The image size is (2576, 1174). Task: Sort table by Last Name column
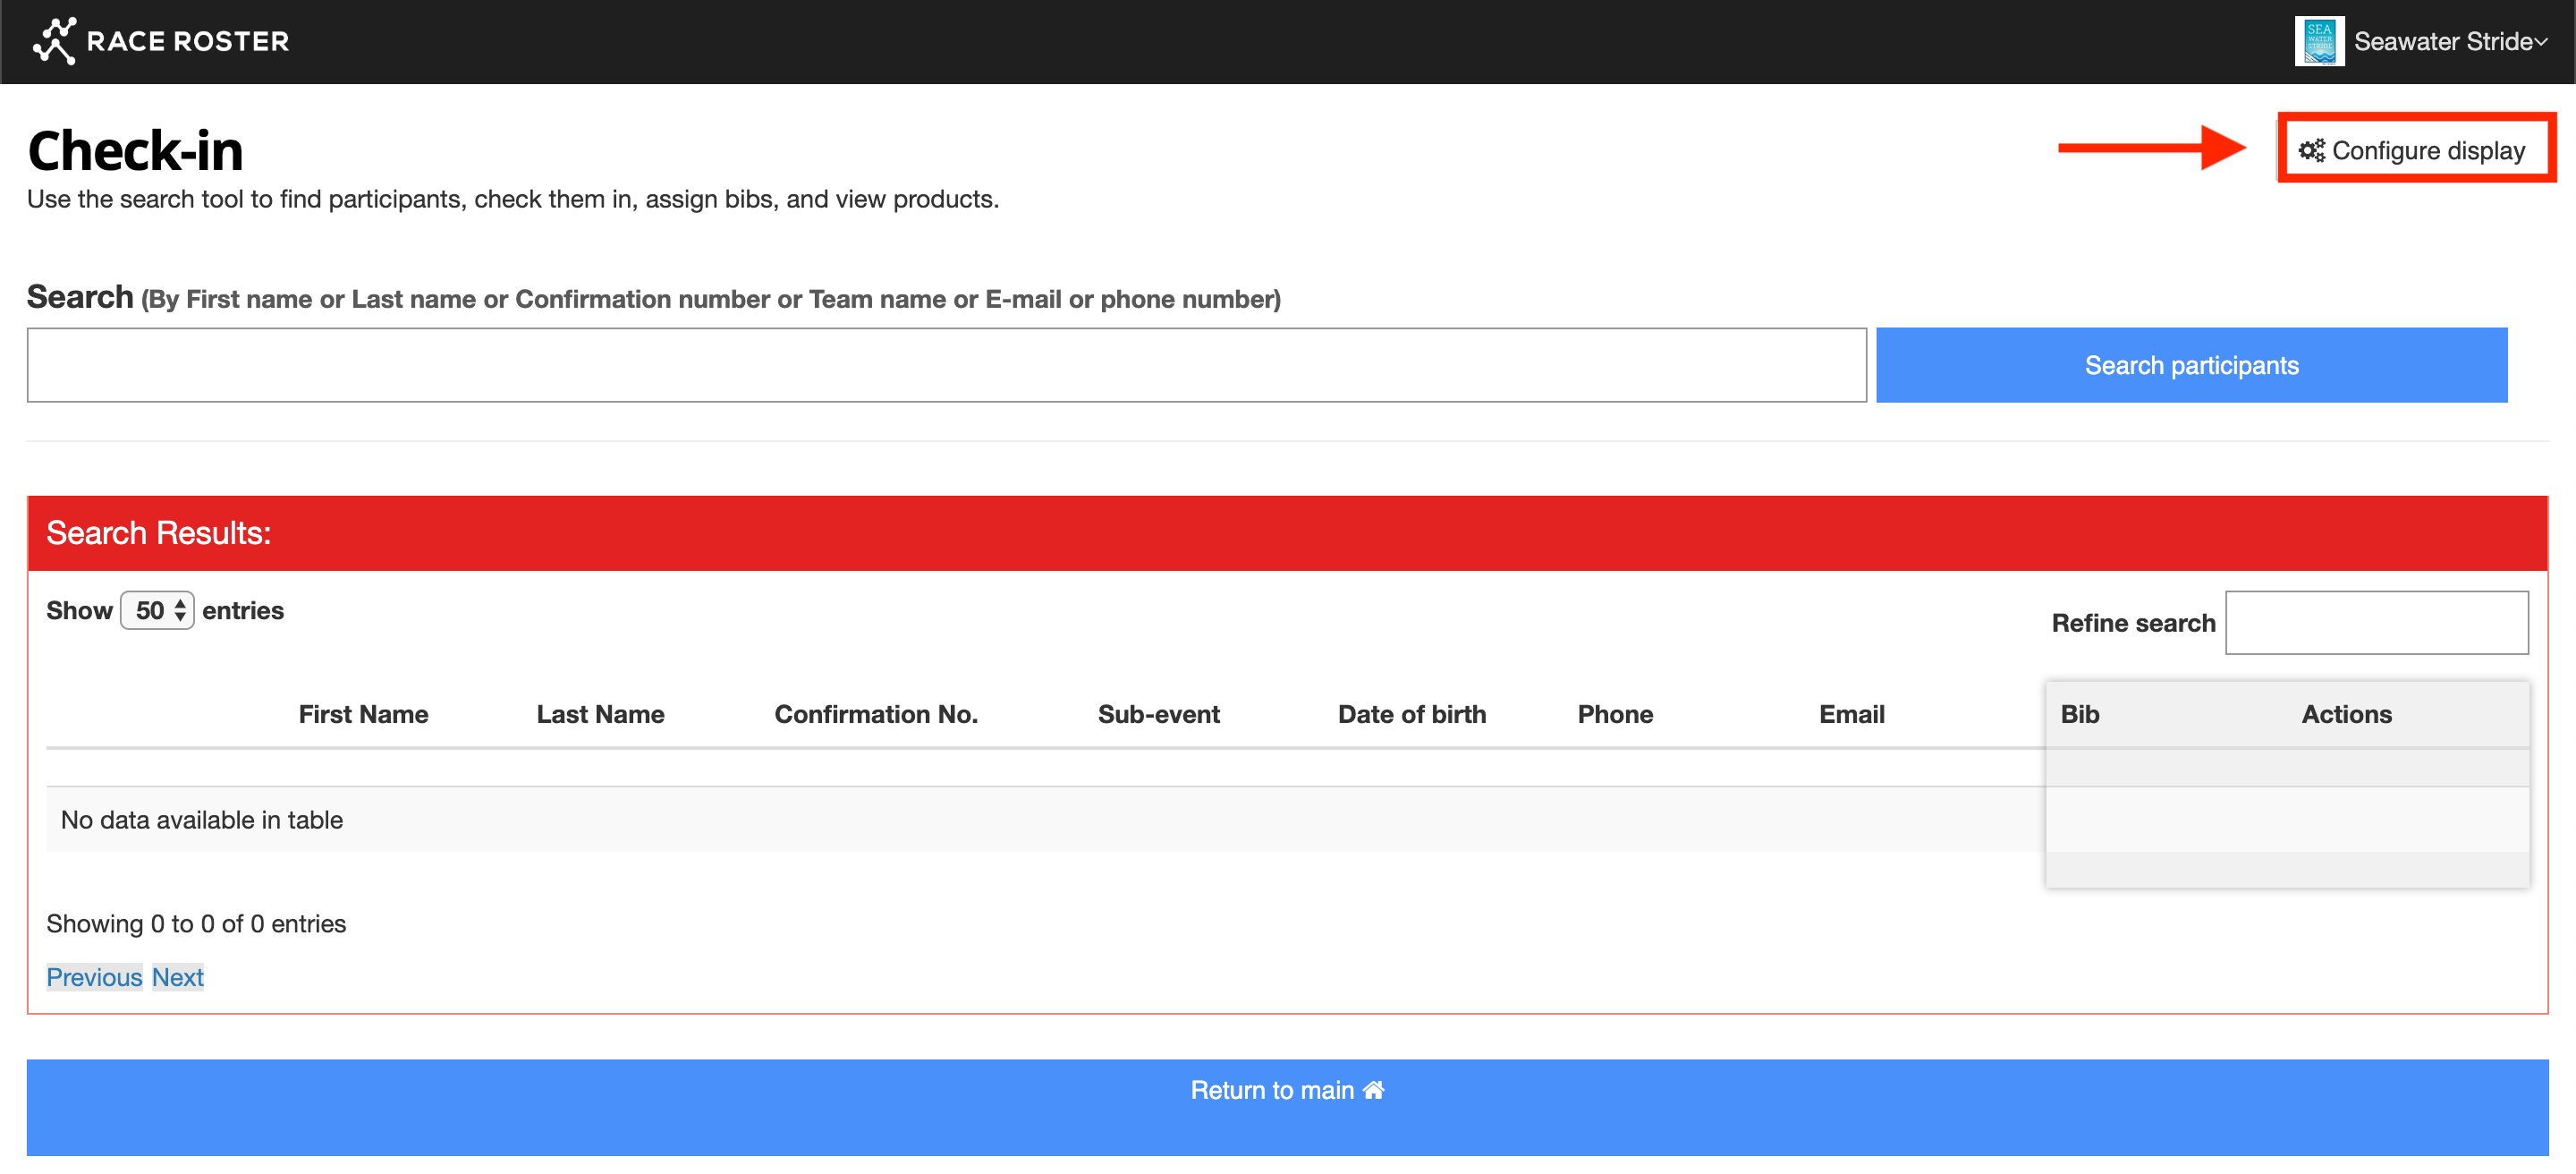pyautogui.click(x=600, y=714)
